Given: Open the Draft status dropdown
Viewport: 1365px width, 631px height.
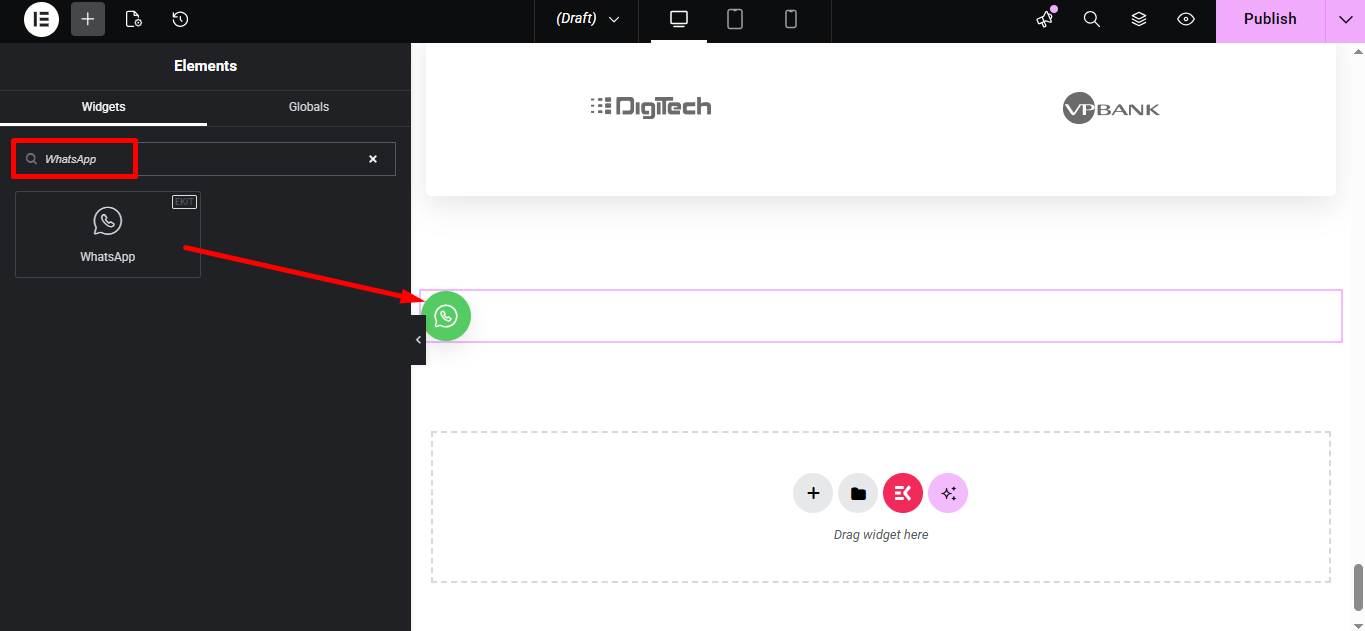Looking at the screenshot, I should coord(586,19).
